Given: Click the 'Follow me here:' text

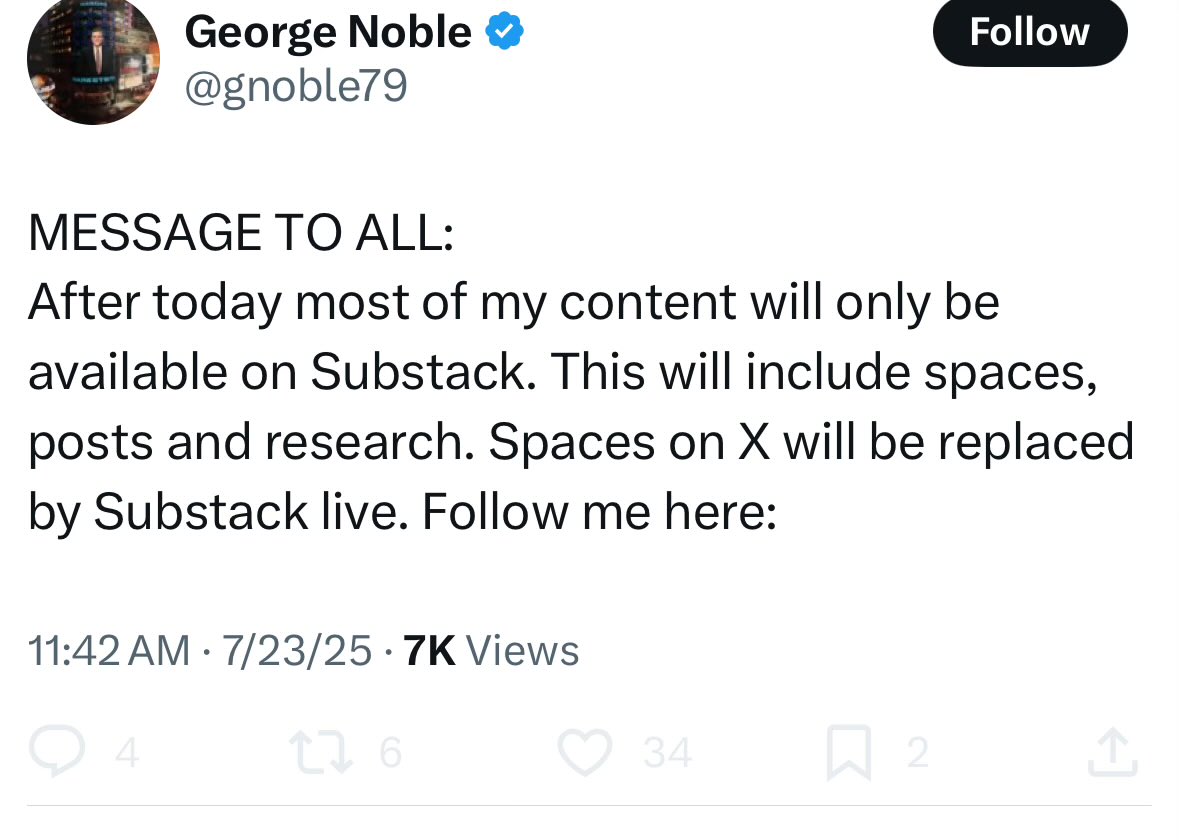Looking at the screenshot, I should tap(599, 512).
